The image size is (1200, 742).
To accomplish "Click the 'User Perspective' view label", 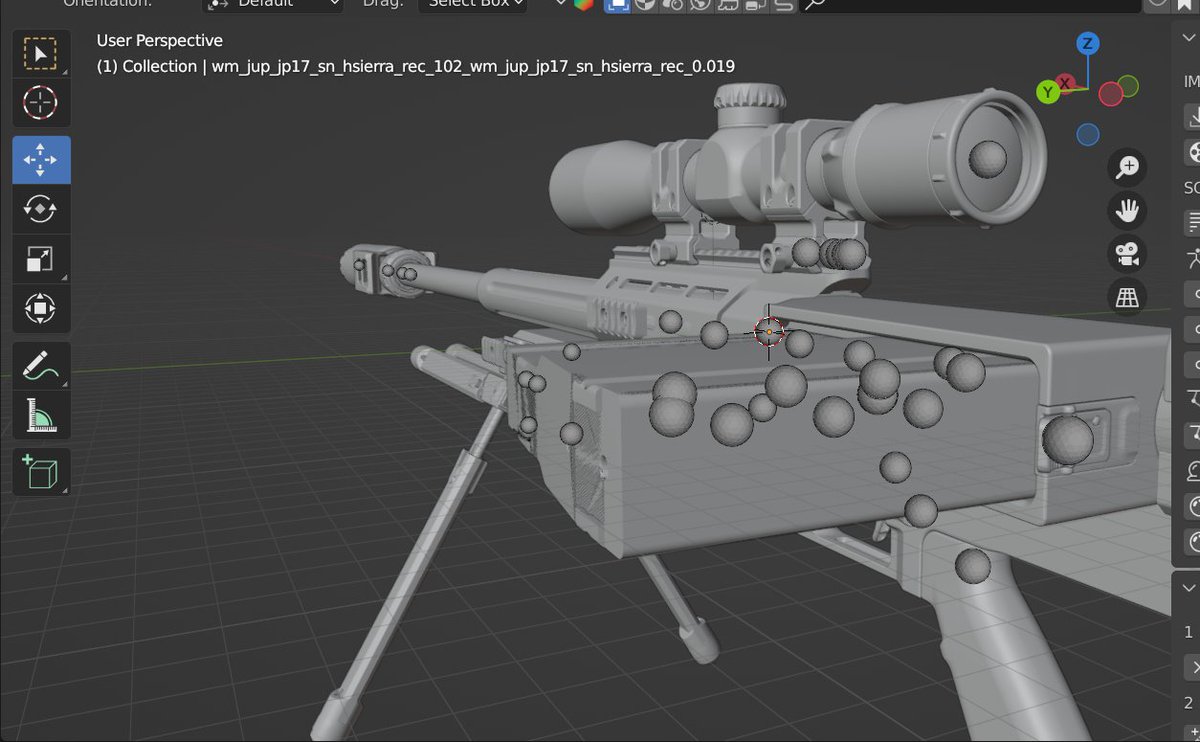I will 160,41.
